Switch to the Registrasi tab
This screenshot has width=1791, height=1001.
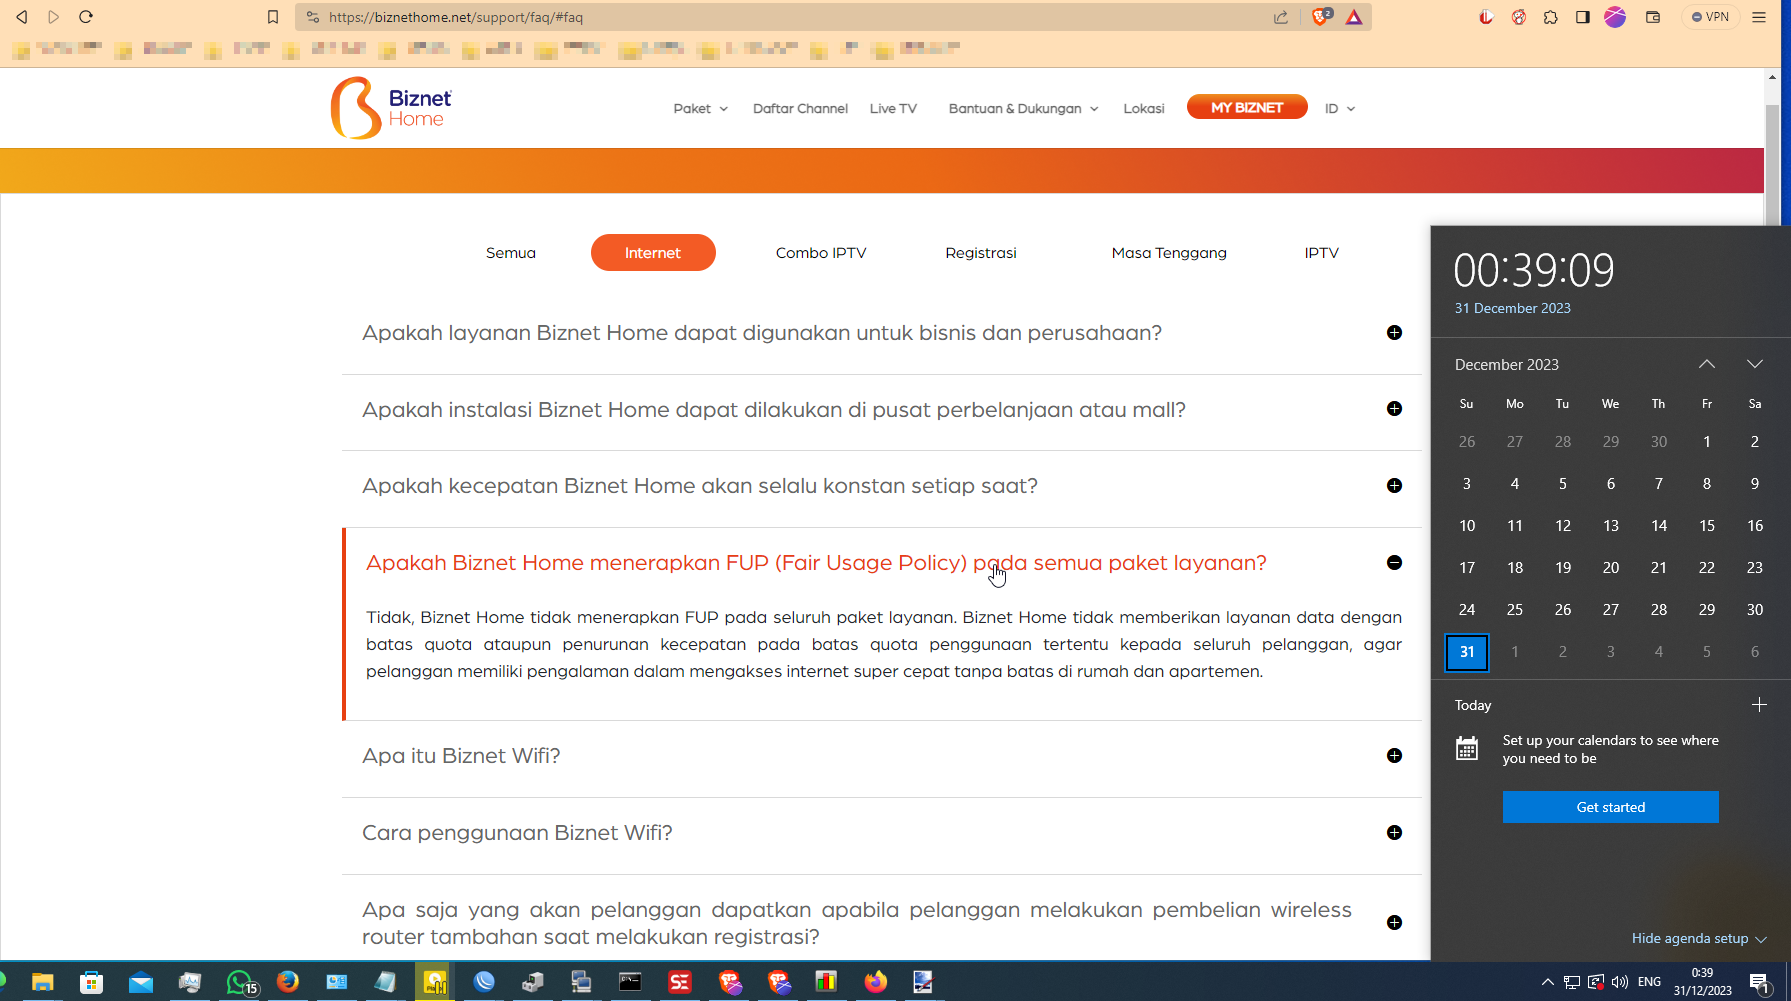pos(981,252)
